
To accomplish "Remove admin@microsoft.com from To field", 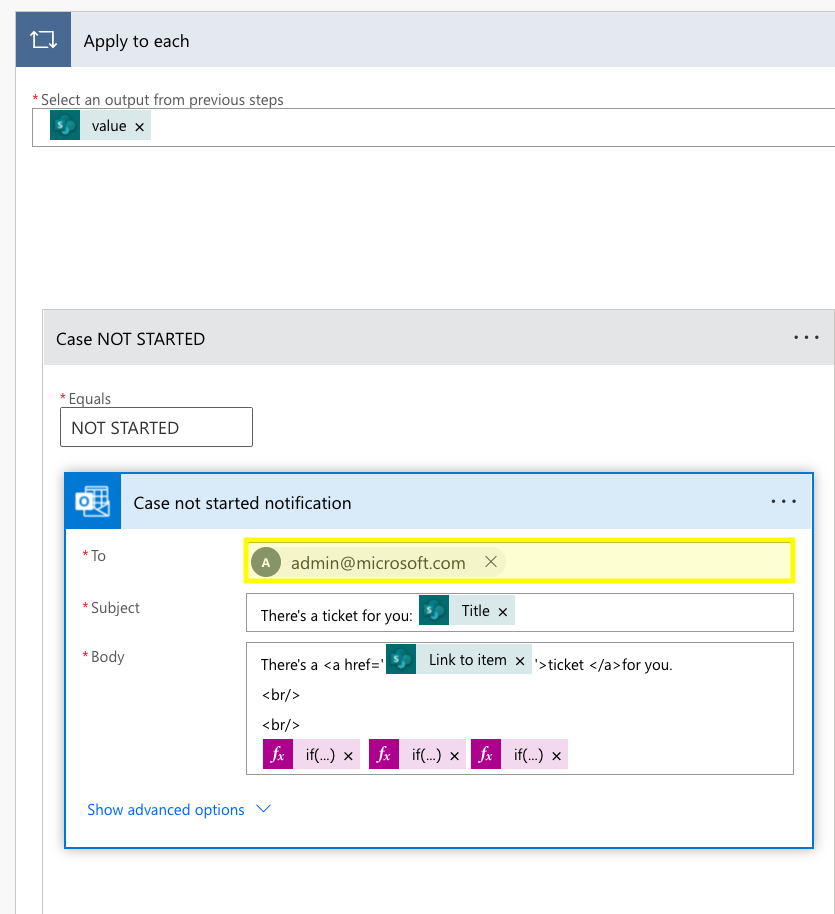I will [x=491, y=562].
